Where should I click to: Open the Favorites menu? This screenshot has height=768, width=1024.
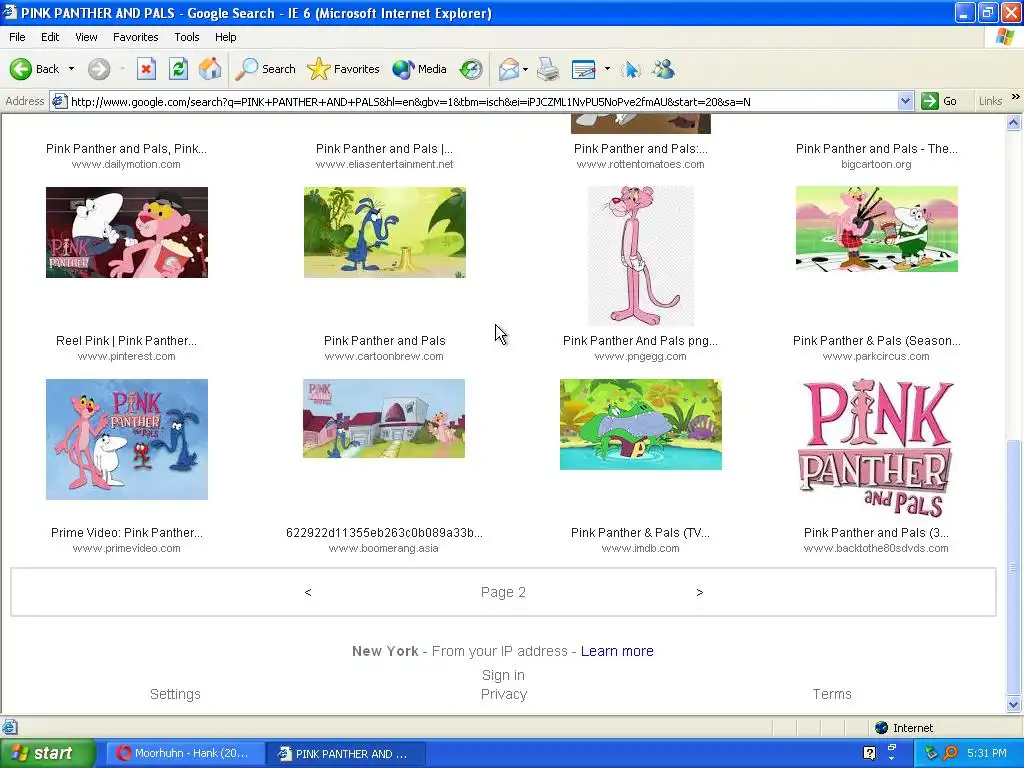[135, 37]
